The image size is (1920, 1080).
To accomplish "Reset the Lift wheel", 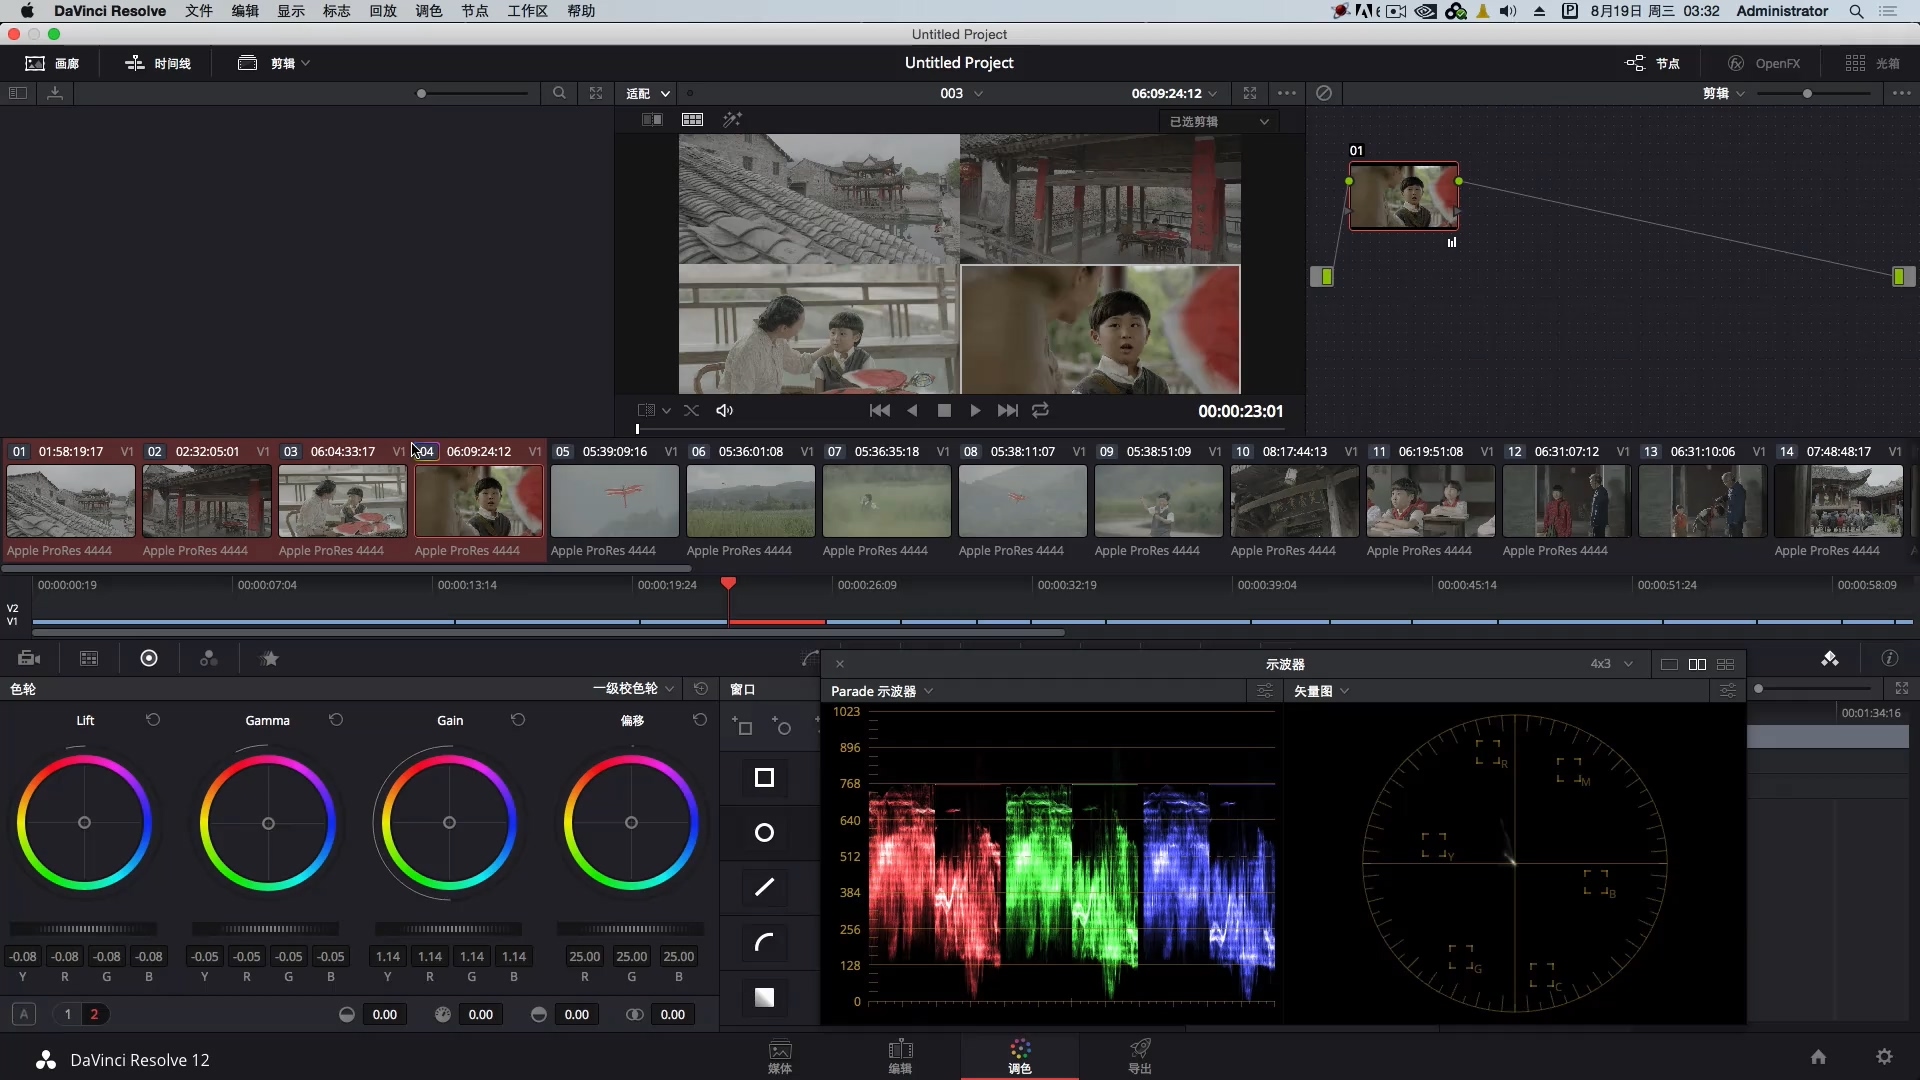I will [153, 720].
